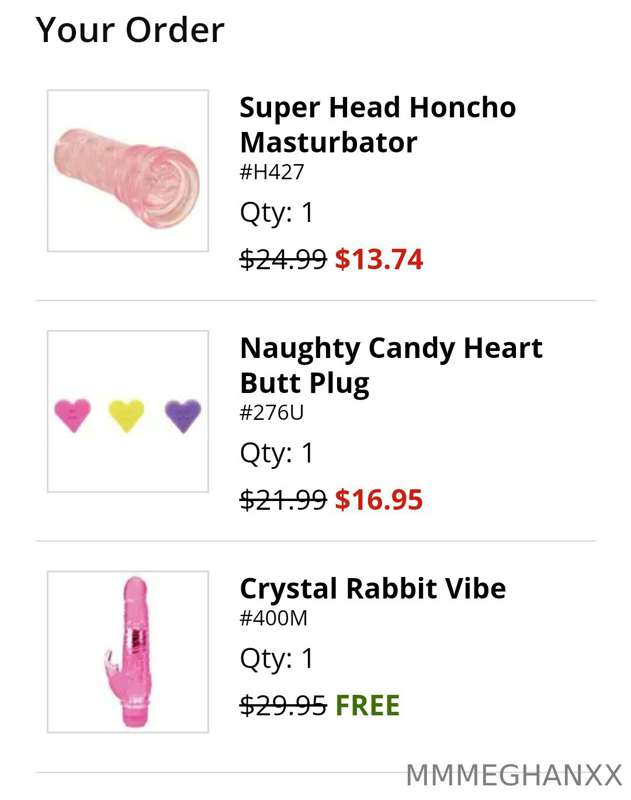Image resolution: width=631 pixels, height=800 pixels.
Task: Click the yellow heart in thumbnail
Action: pyautogui.click(x=127, y=415)
